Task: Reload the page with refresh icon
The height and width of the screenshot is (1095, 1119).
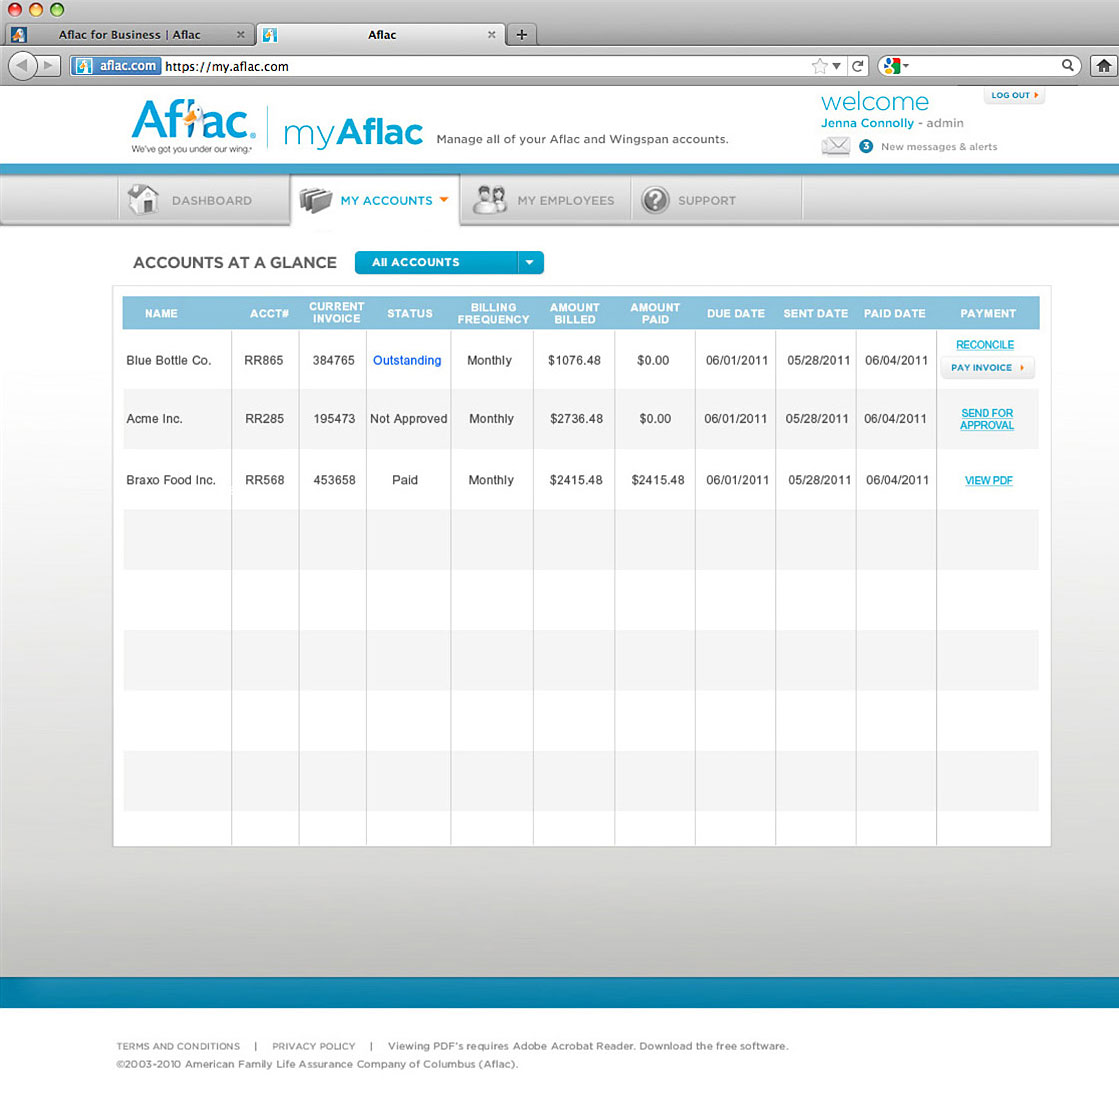Action: pyautogui.click(x=858, y=66)
